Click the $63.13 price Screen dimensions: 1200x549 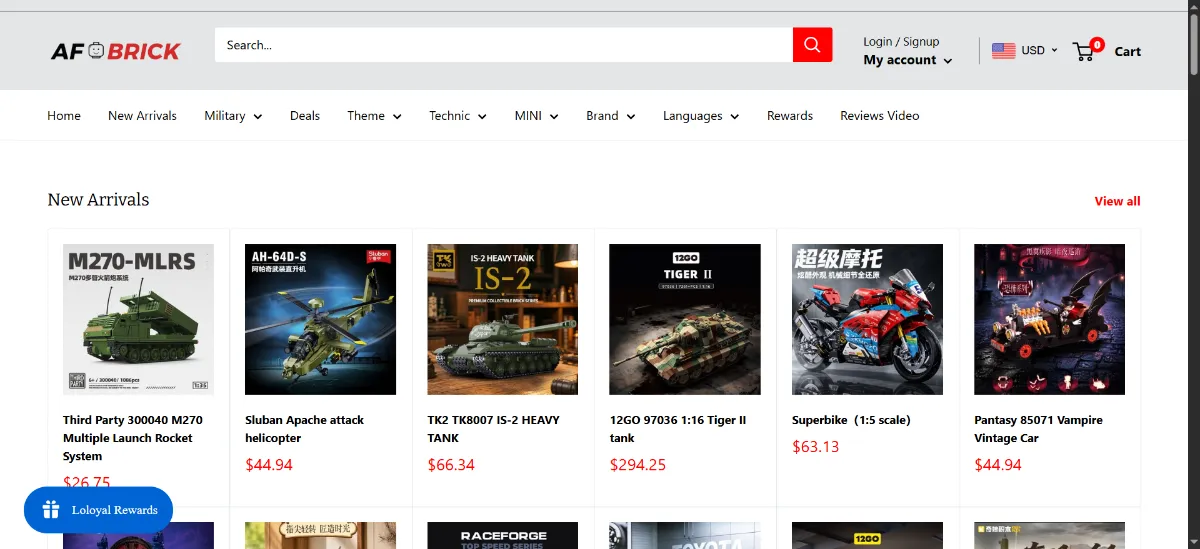click(x=815, y=447)
